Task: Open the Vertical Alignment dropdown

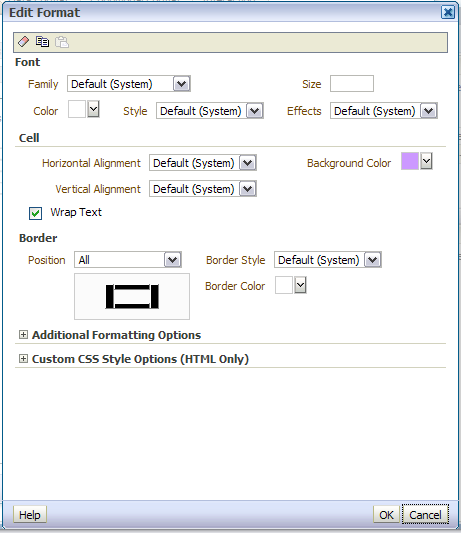Action: [x=203, y=189]
